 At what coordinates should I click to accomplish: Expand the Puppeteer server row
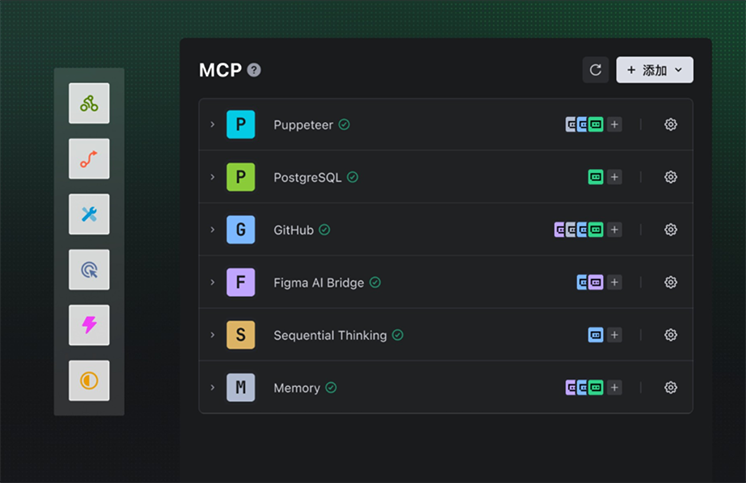[x=213, y=125]
